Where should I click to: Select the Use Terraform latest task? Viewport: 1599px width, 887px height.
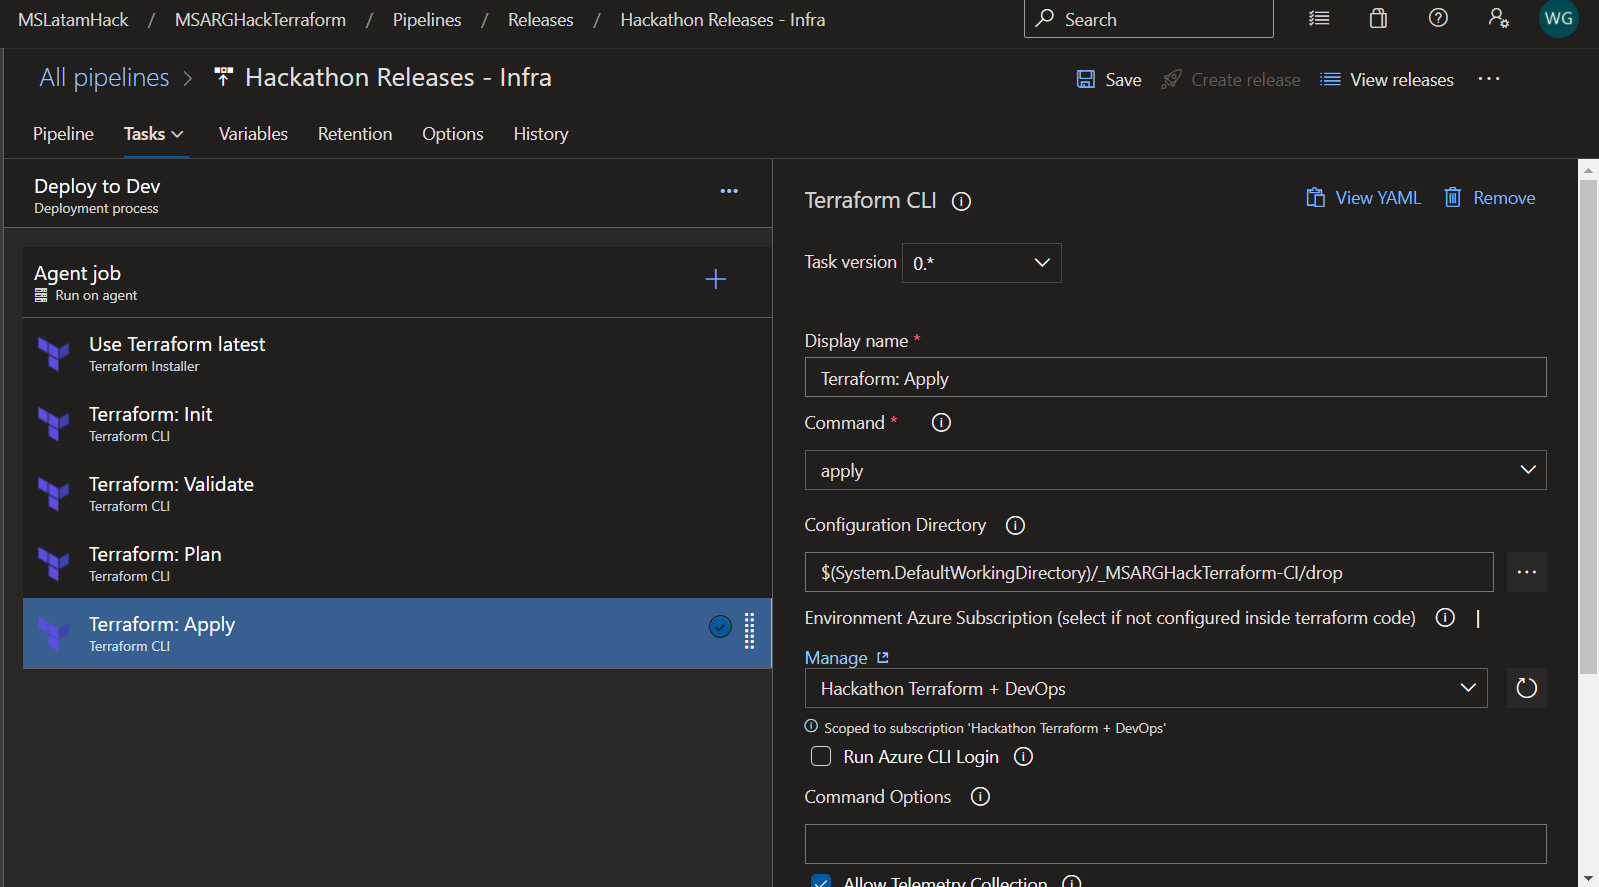[397, 353]
